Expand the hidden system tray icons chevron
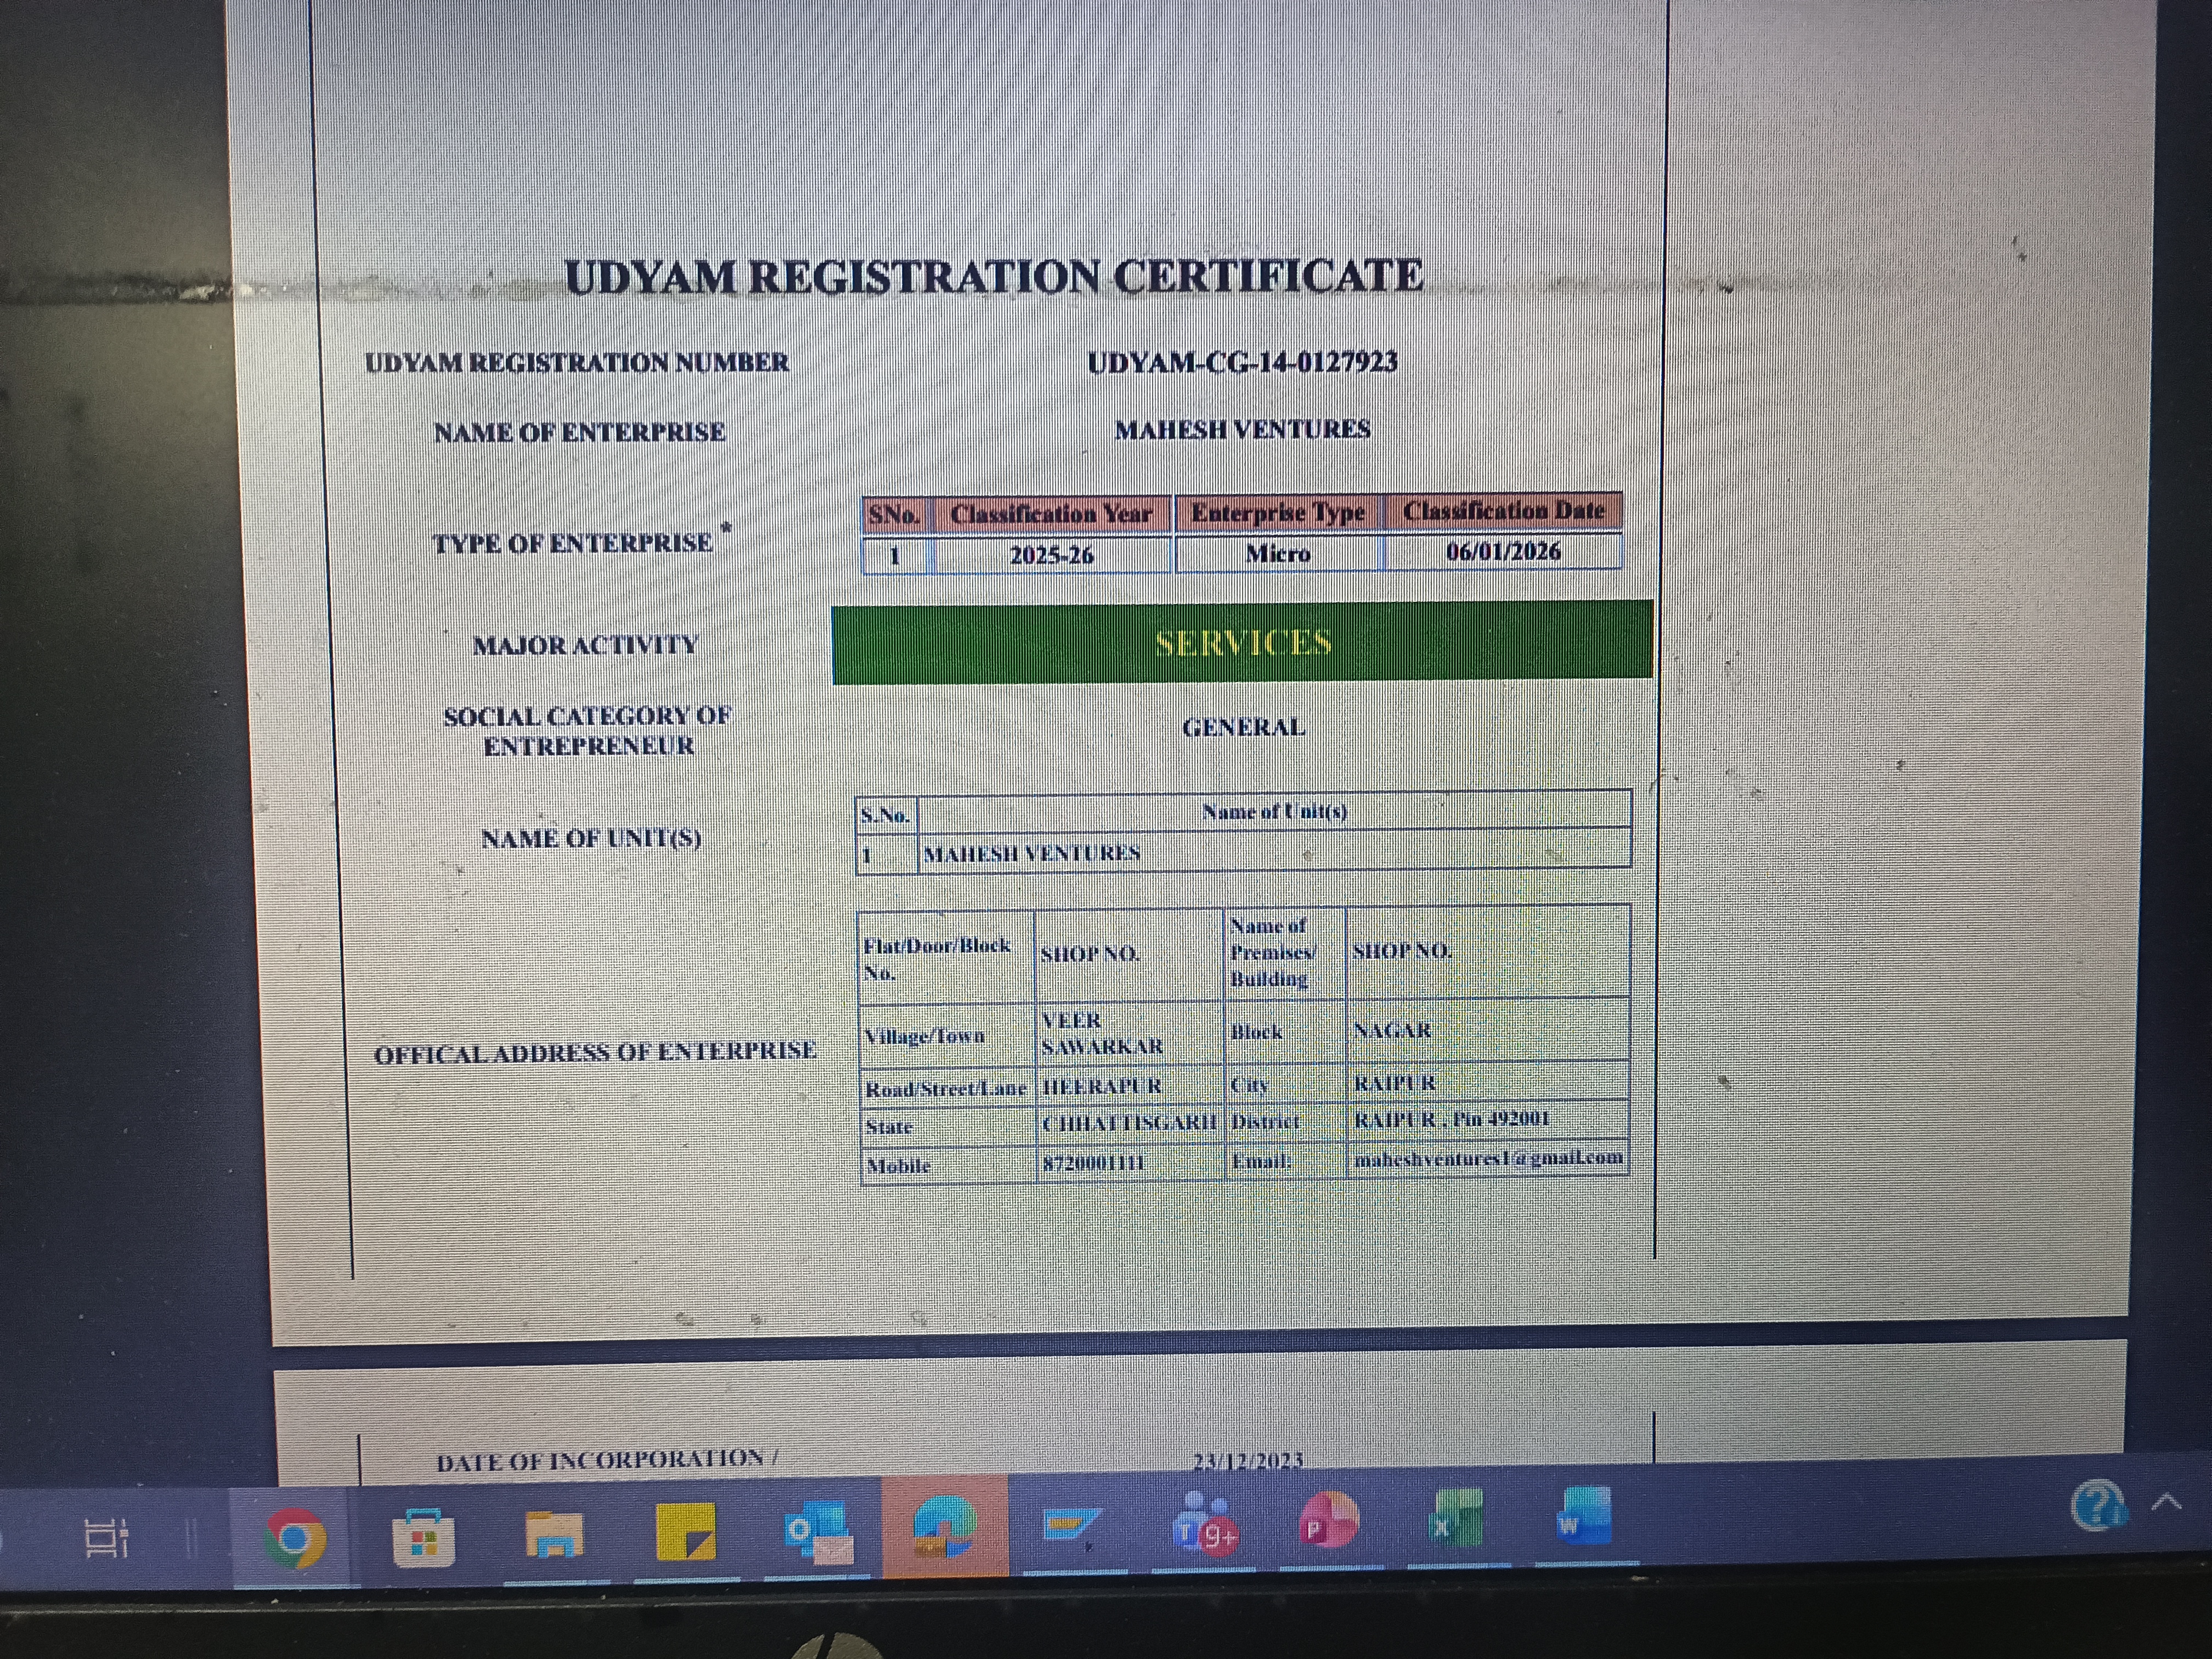Viewport: 2212px width, 1659px height. click(x=2166, y=1501)
